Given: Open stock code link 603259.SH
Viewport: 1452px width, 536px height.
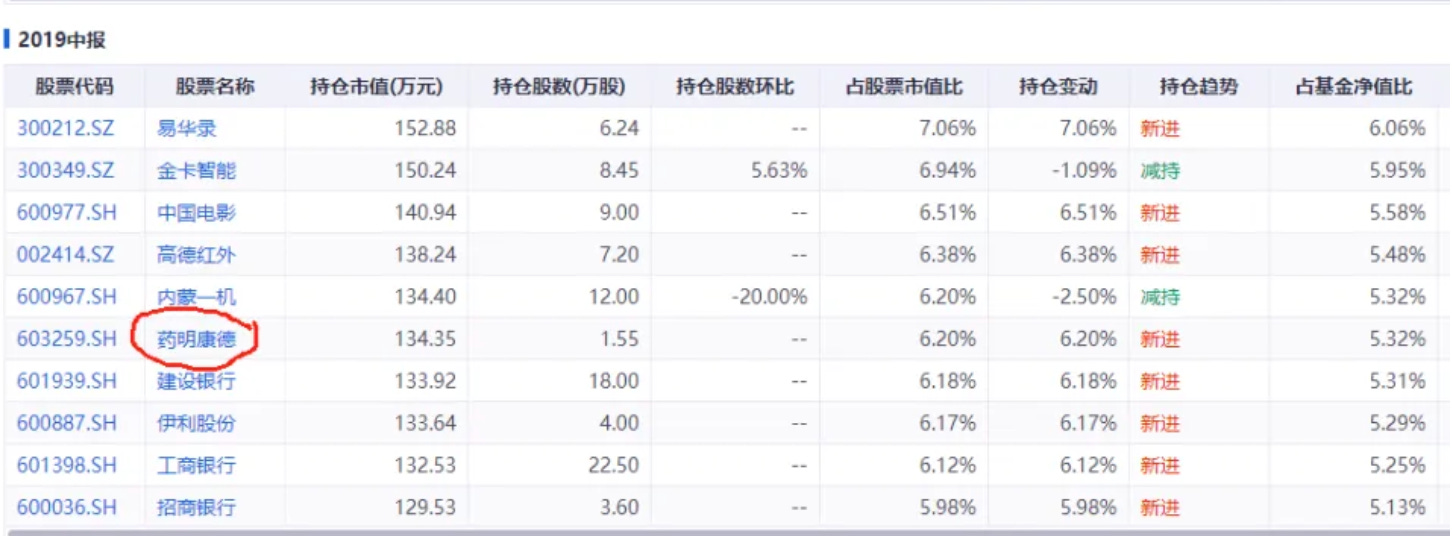Looking at the screenshot, I should click(x=66, y=339).
